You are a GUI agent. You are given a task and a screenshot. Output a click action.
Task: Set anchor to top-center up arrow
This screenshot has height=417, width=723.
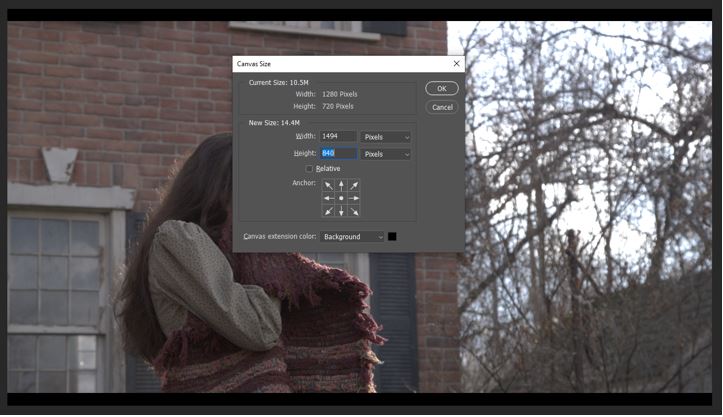(341, 185)
